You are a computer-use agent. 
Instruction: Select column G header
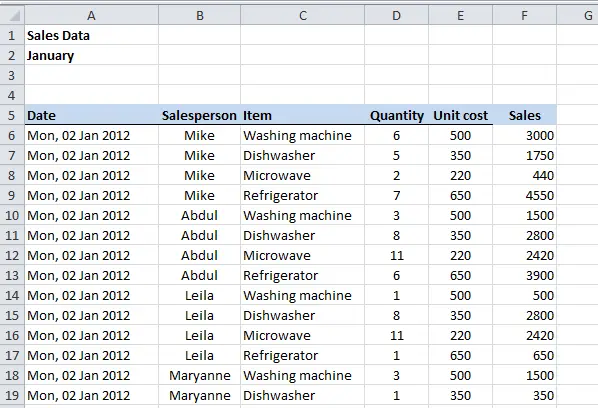click(577, 16)
